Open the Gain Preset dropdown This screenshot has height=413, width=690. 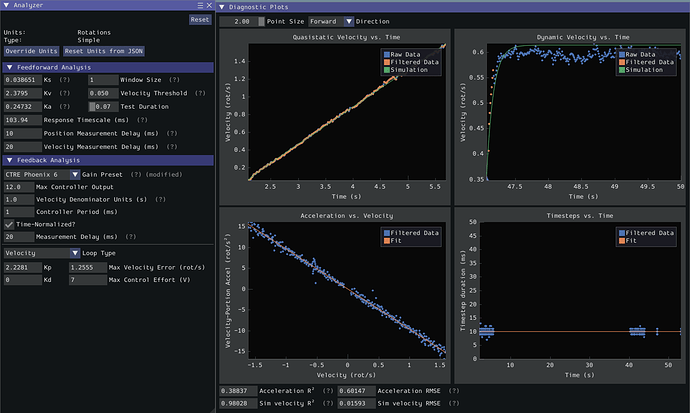click(42, 175)
